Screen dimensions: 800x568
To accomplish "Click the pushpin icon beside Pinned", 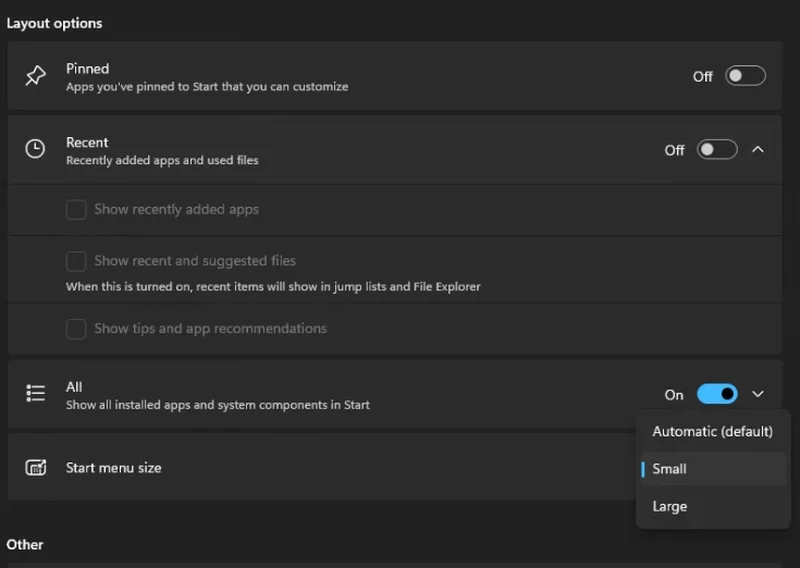I will pyautogui.click(x=36, y=76).
